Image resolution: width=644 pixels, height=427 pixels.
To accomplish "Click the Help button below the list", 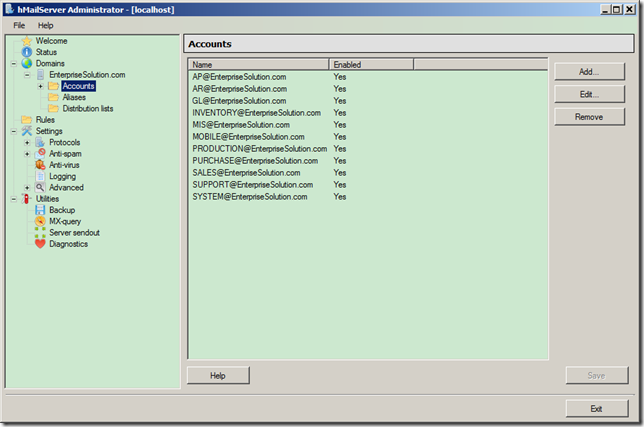I will point(218,375).
